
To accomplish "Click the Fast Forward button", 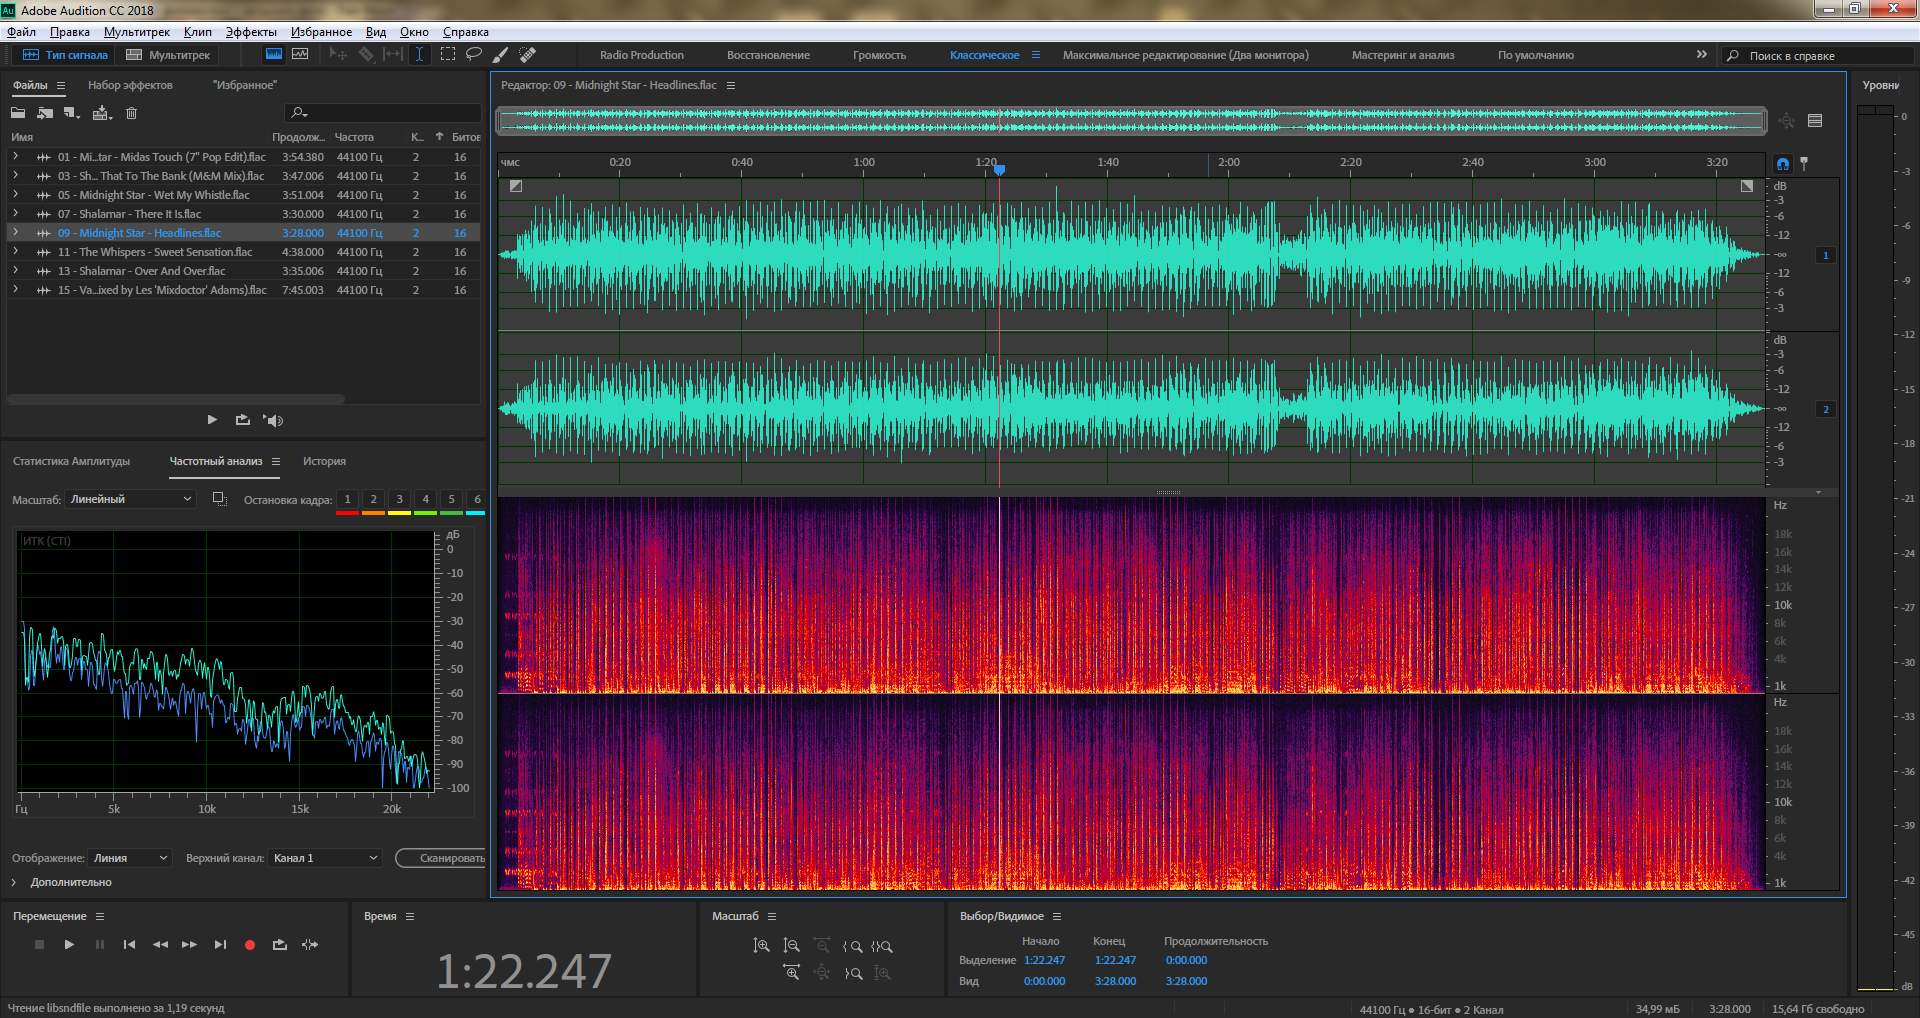I will pos(189,944).
